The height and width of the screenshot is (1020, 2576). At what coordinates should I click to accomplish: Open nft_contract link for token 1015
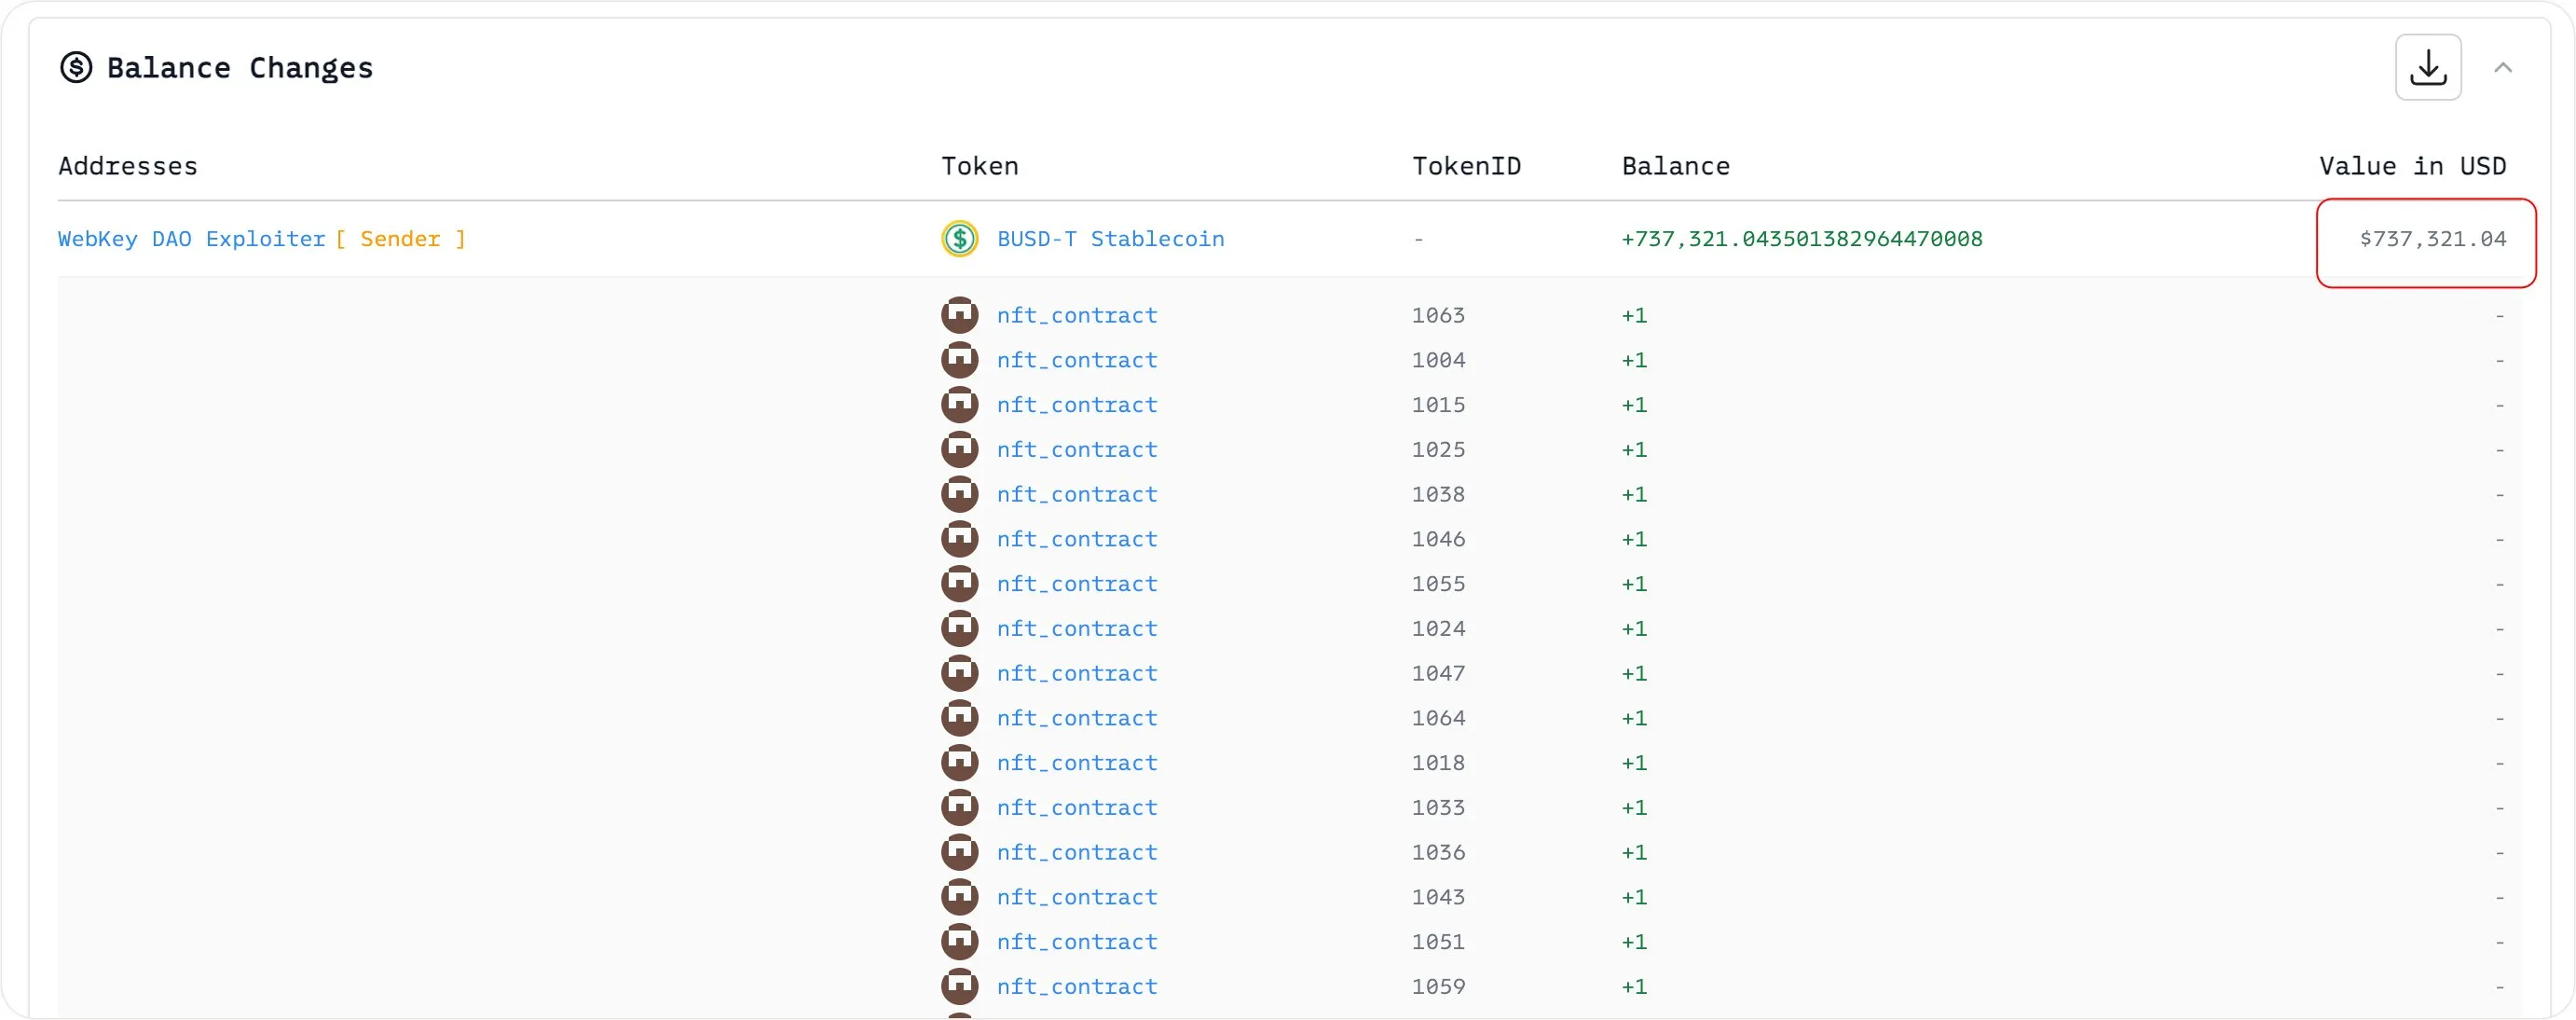click(1077, 405)
